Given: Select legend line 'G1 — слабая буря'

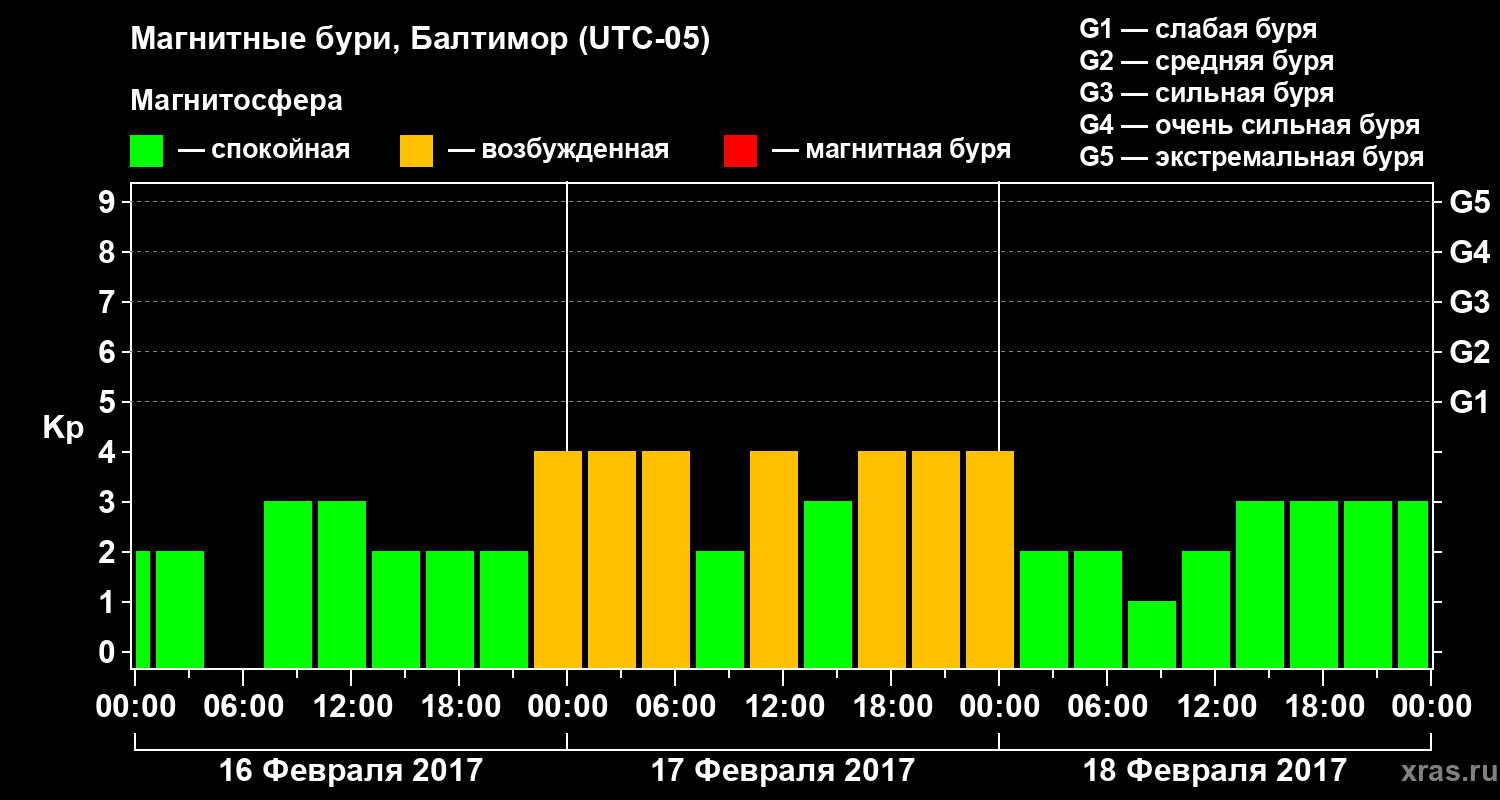Looking at the screenshot, I should (x=1198, y=29).
